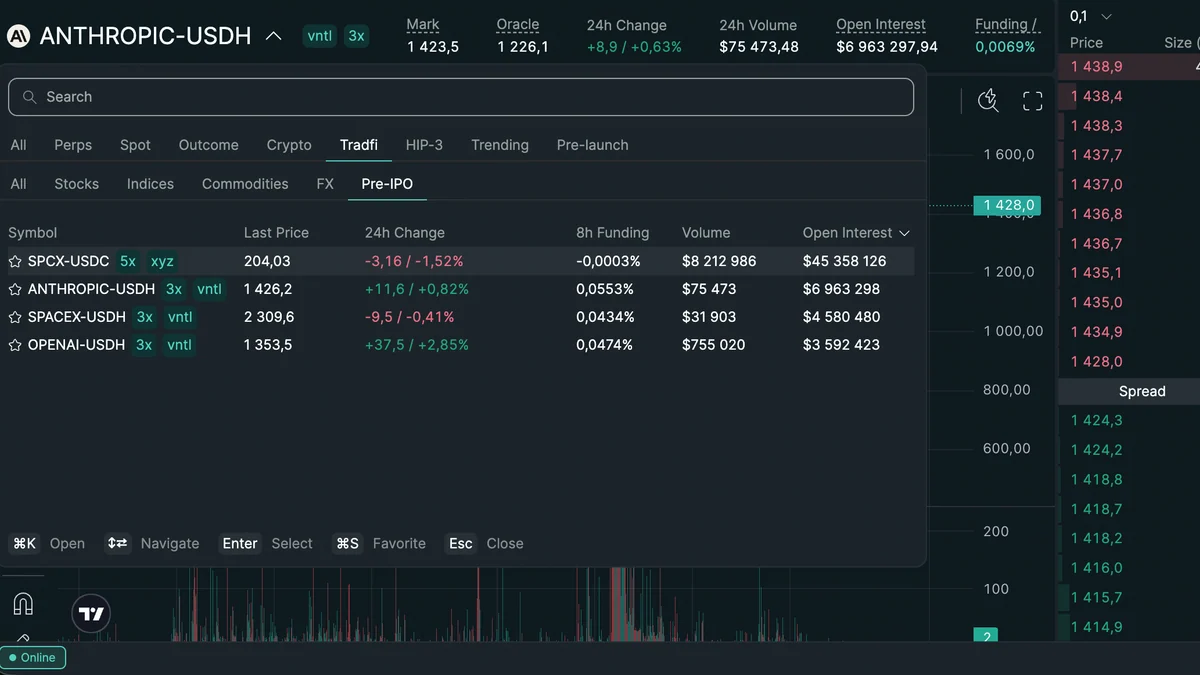This screenshot has height=675, width=1200.
Task: Select the magnet tool in chart sidebar
Action: 23,604
